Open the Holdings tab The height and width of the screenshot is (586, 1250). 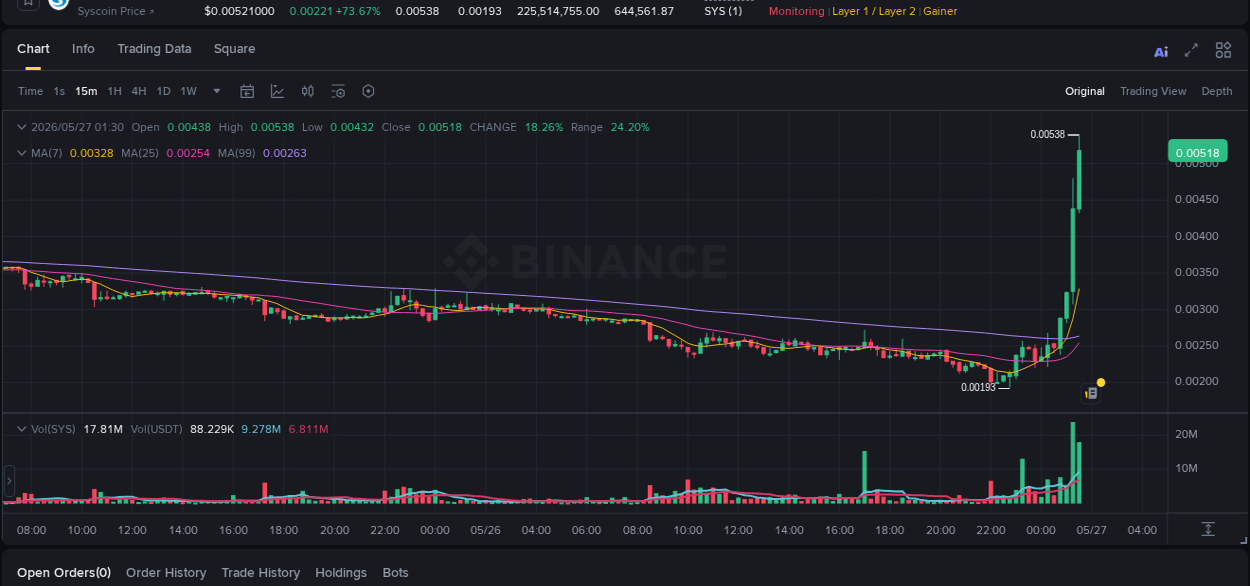click(341, 573)
